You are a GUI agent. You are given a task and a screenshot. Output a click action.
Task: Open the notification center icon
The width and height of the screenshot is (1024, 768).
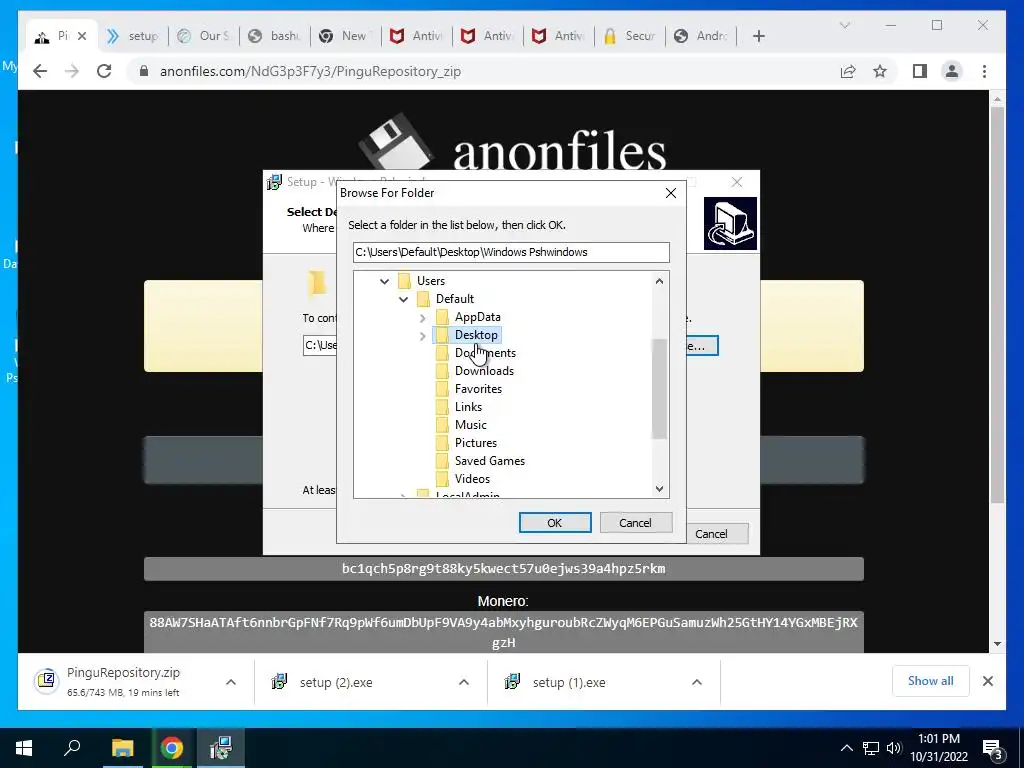[993, 749]
